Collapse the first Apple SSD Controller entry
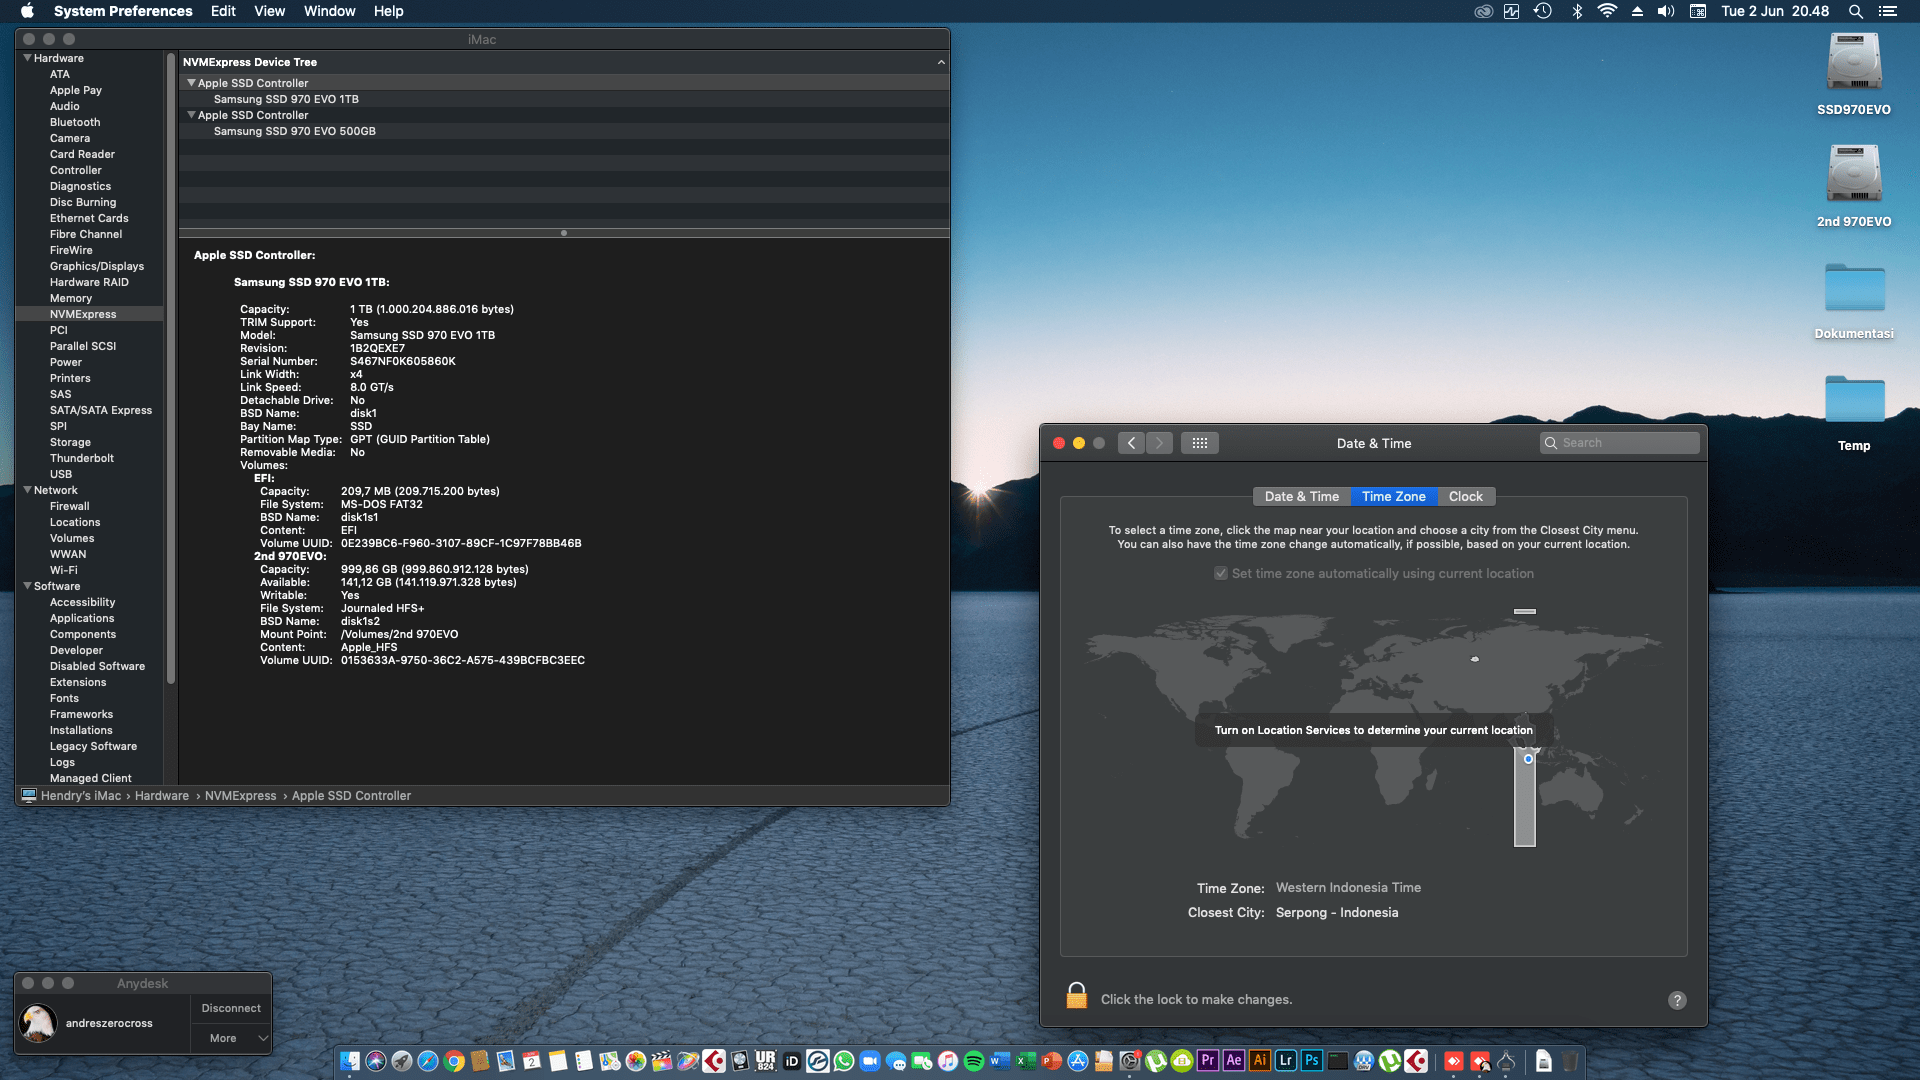The image size is (1920, 1080). [x=191, y=83]
